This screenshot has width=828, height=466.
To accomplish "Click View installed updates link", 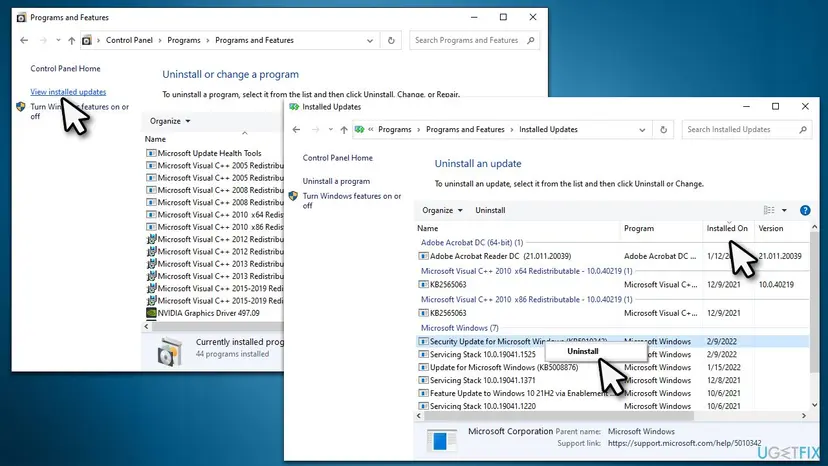I will pos(68,91).
